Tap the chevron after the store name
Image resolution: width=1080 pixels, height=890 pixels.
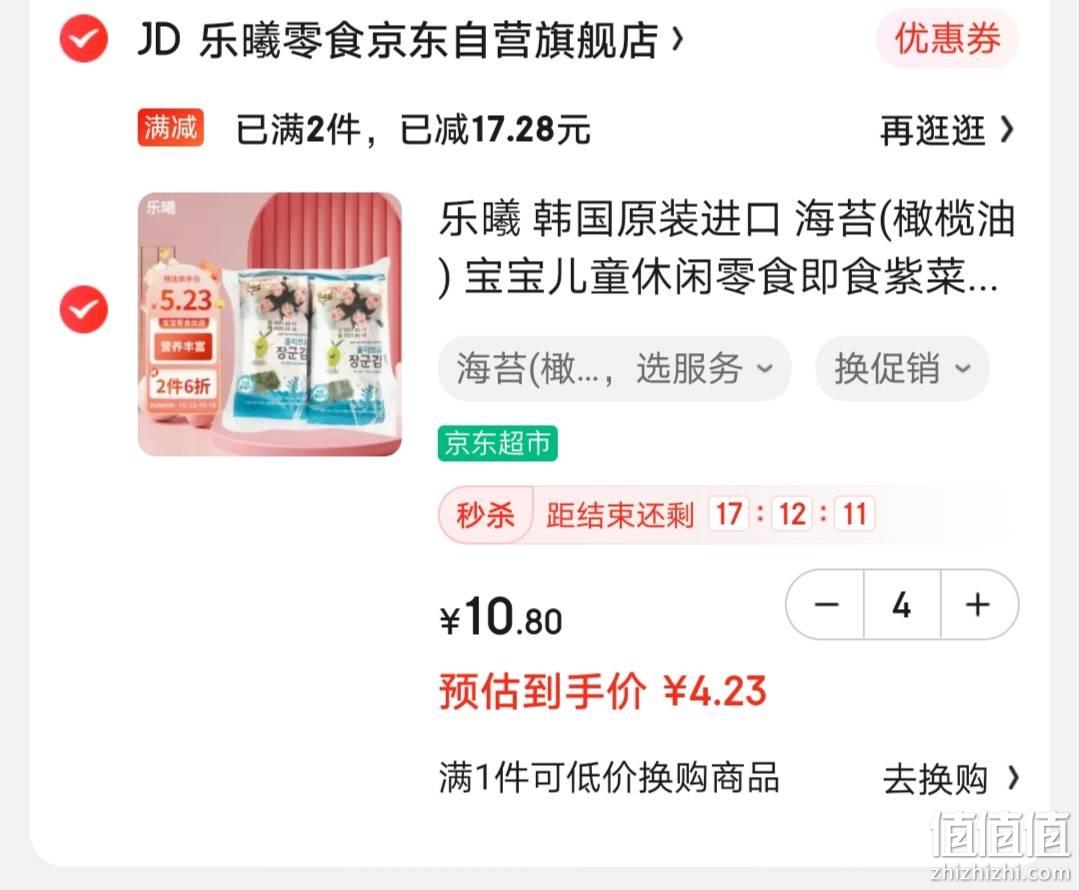click(677, 39)
